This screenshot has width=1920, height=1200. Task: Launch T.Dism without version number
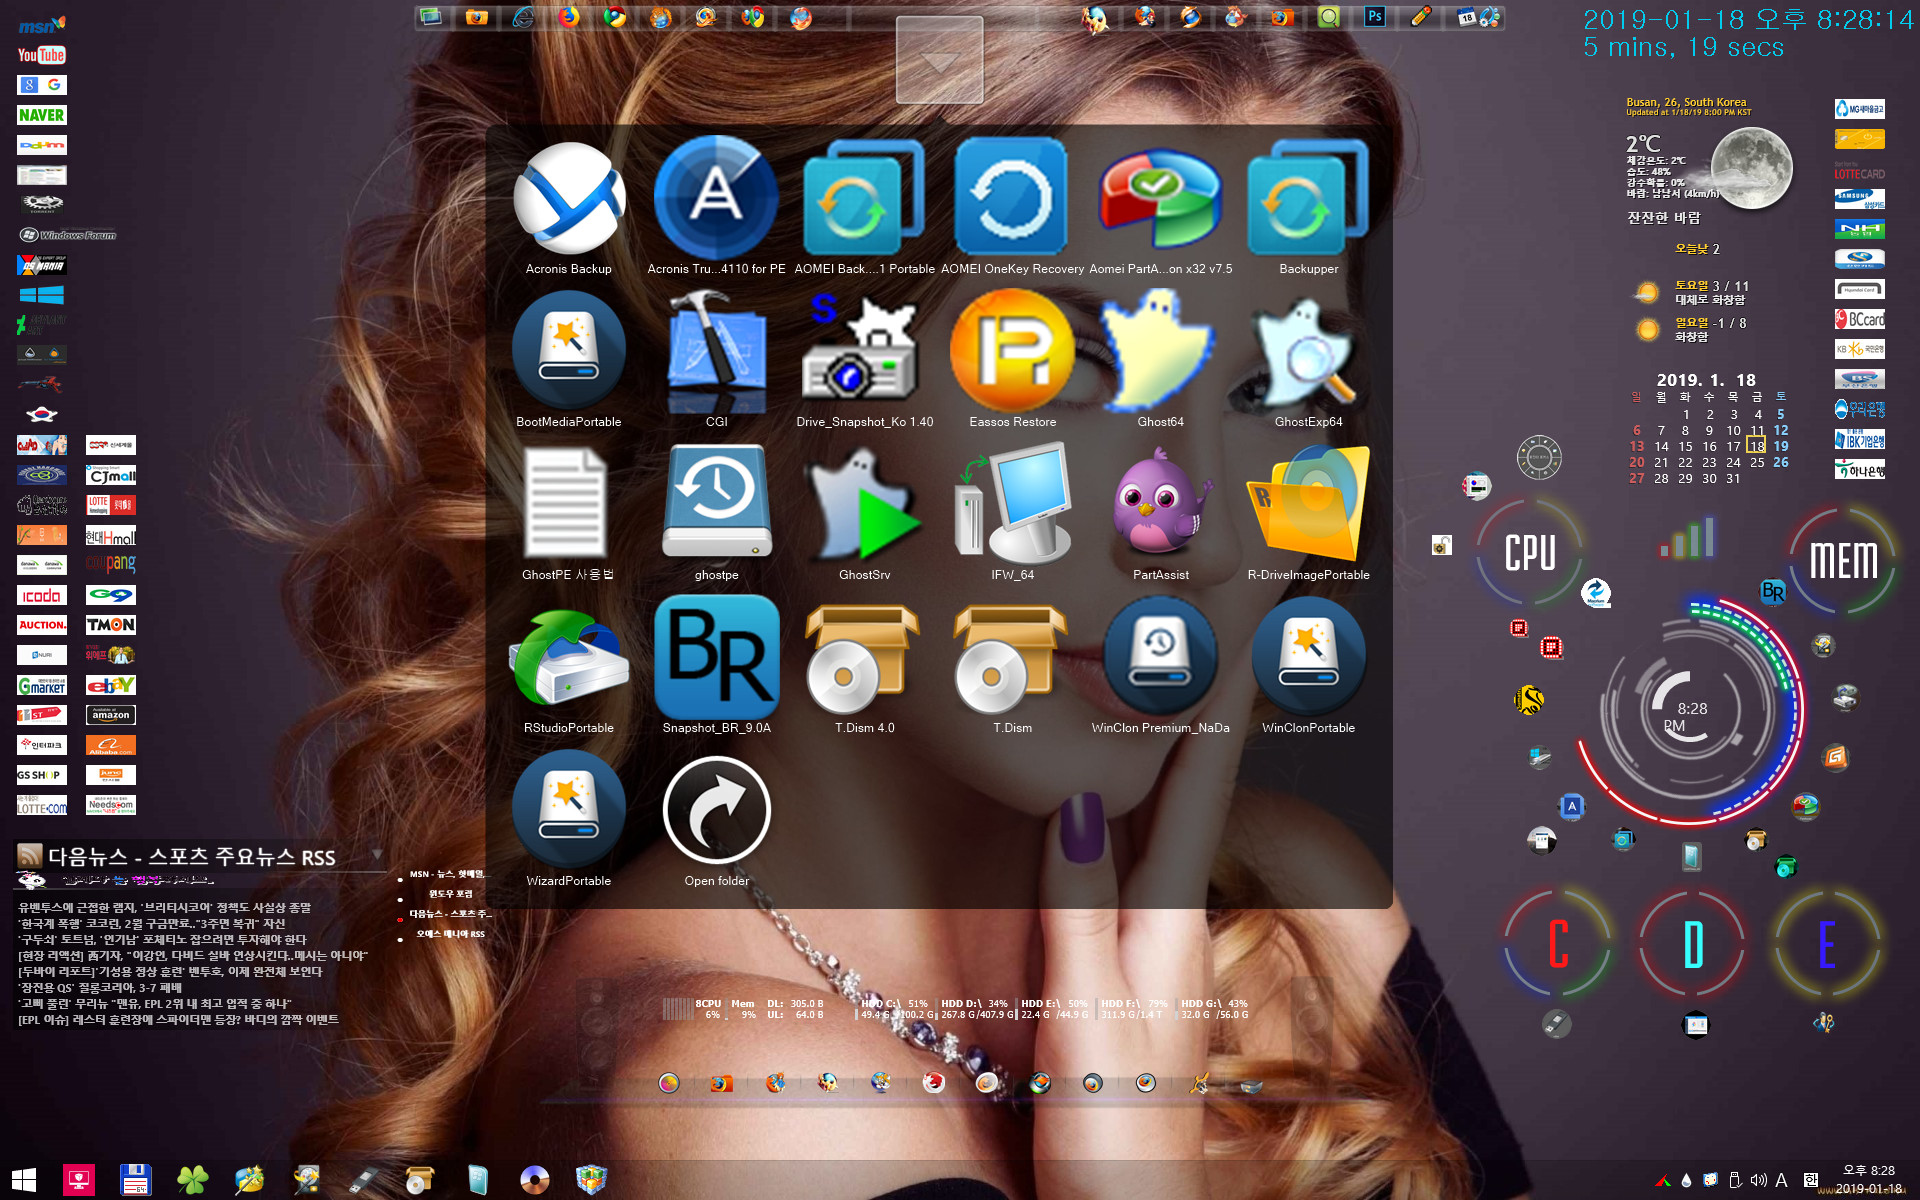1012,657
